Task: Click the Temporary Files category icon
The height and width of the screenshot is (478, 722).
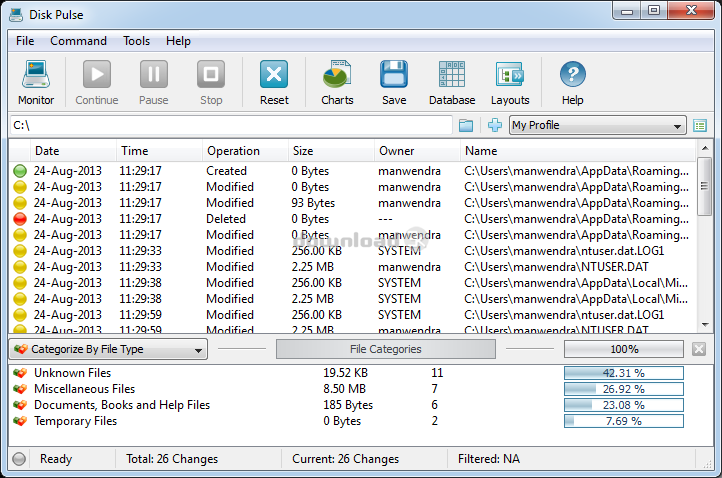Action: 20,421
